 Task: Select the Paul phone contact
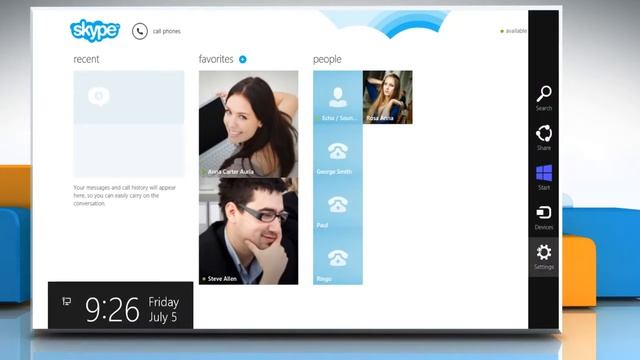tap(338, 204)
